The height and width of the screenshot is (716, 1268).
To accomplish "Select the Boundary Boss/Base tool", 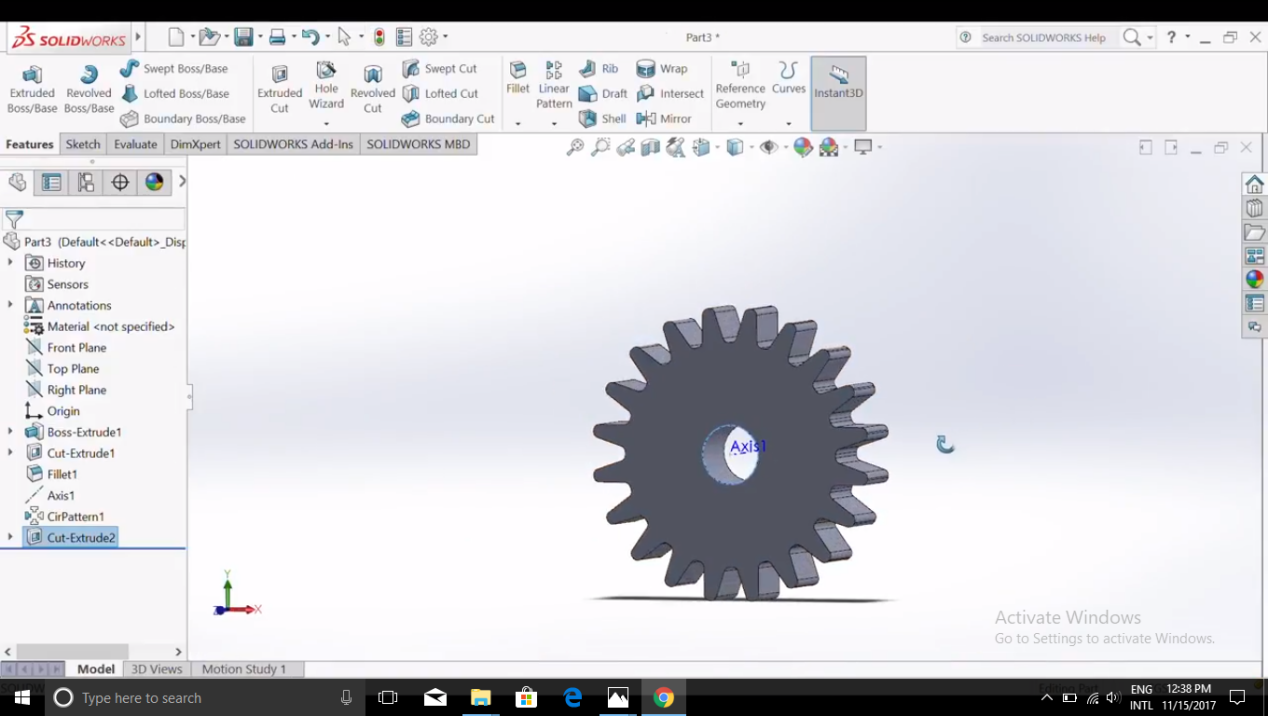I will coord(182,118).
